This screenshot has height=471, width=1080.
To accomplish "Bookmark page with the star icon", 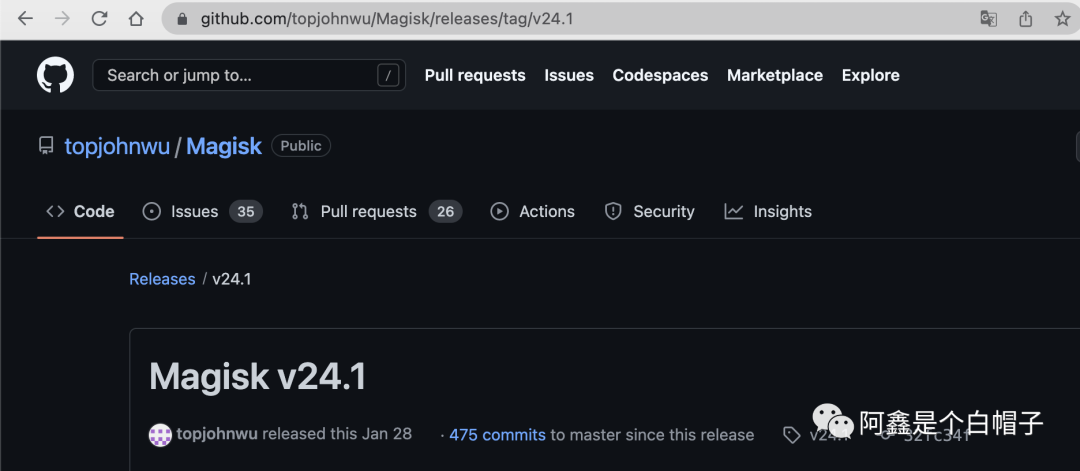I will 1062,19.
